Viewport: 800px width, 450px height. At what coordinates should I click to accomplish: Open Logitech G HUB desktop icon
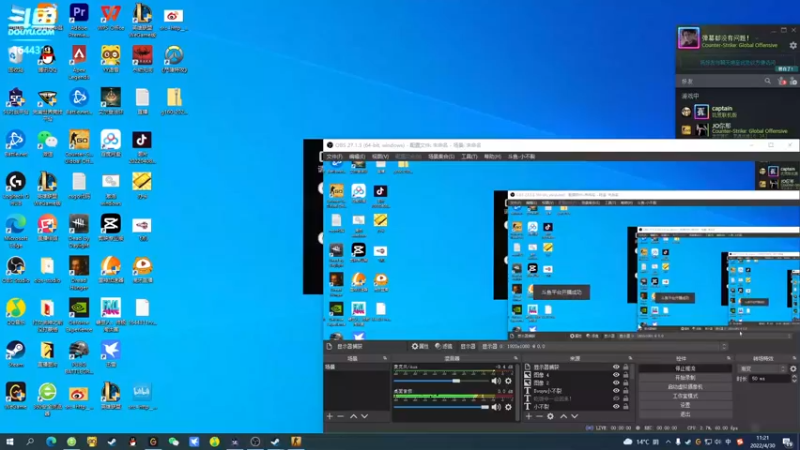(x=16, y=189)
